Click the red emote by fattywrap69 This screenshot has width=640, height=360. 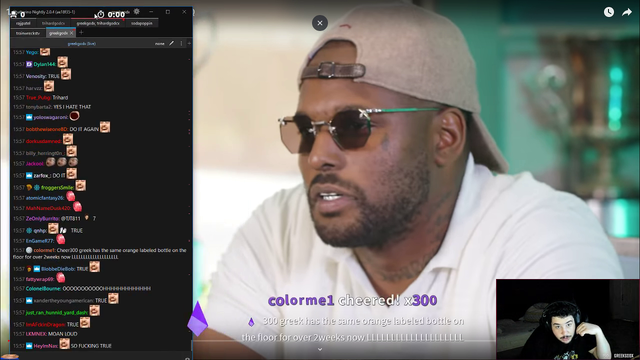coord(61,278)
